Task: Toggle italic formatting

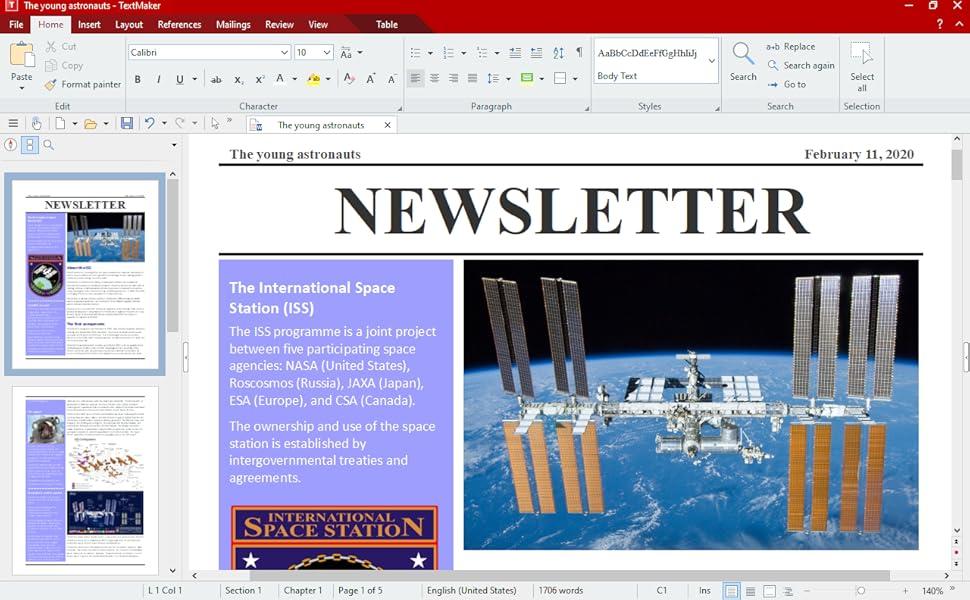Action: coord(159,79)
